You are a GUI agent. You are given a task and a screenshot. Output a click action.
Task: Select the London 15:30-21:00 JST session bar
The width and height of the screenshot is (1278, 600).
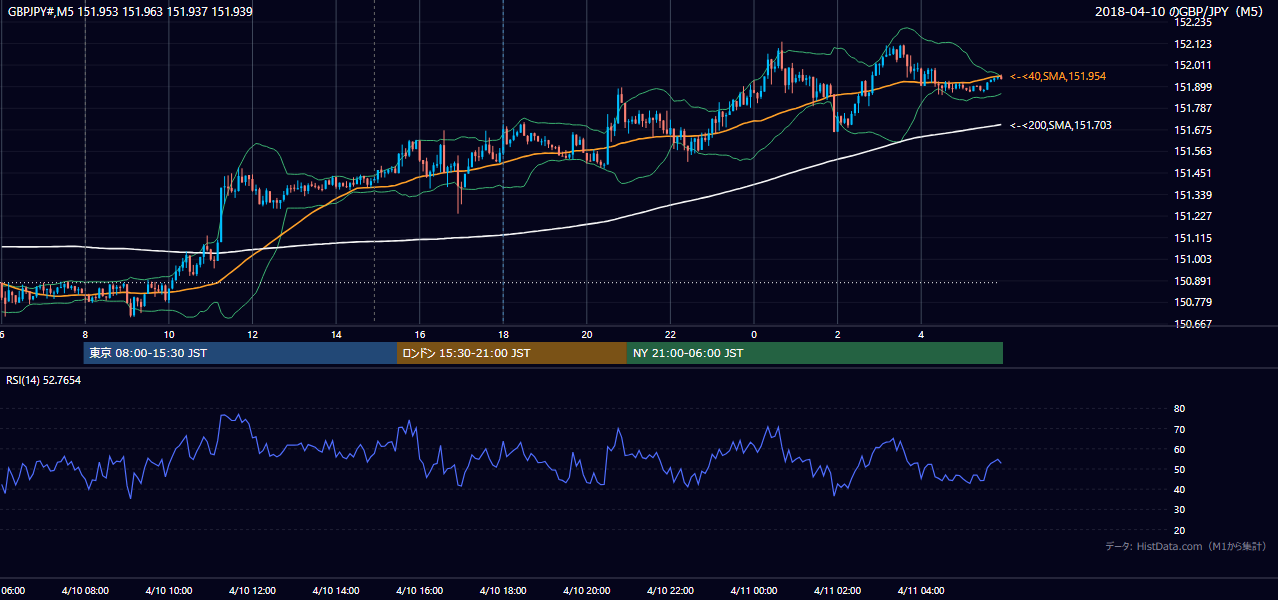point(512,353)
